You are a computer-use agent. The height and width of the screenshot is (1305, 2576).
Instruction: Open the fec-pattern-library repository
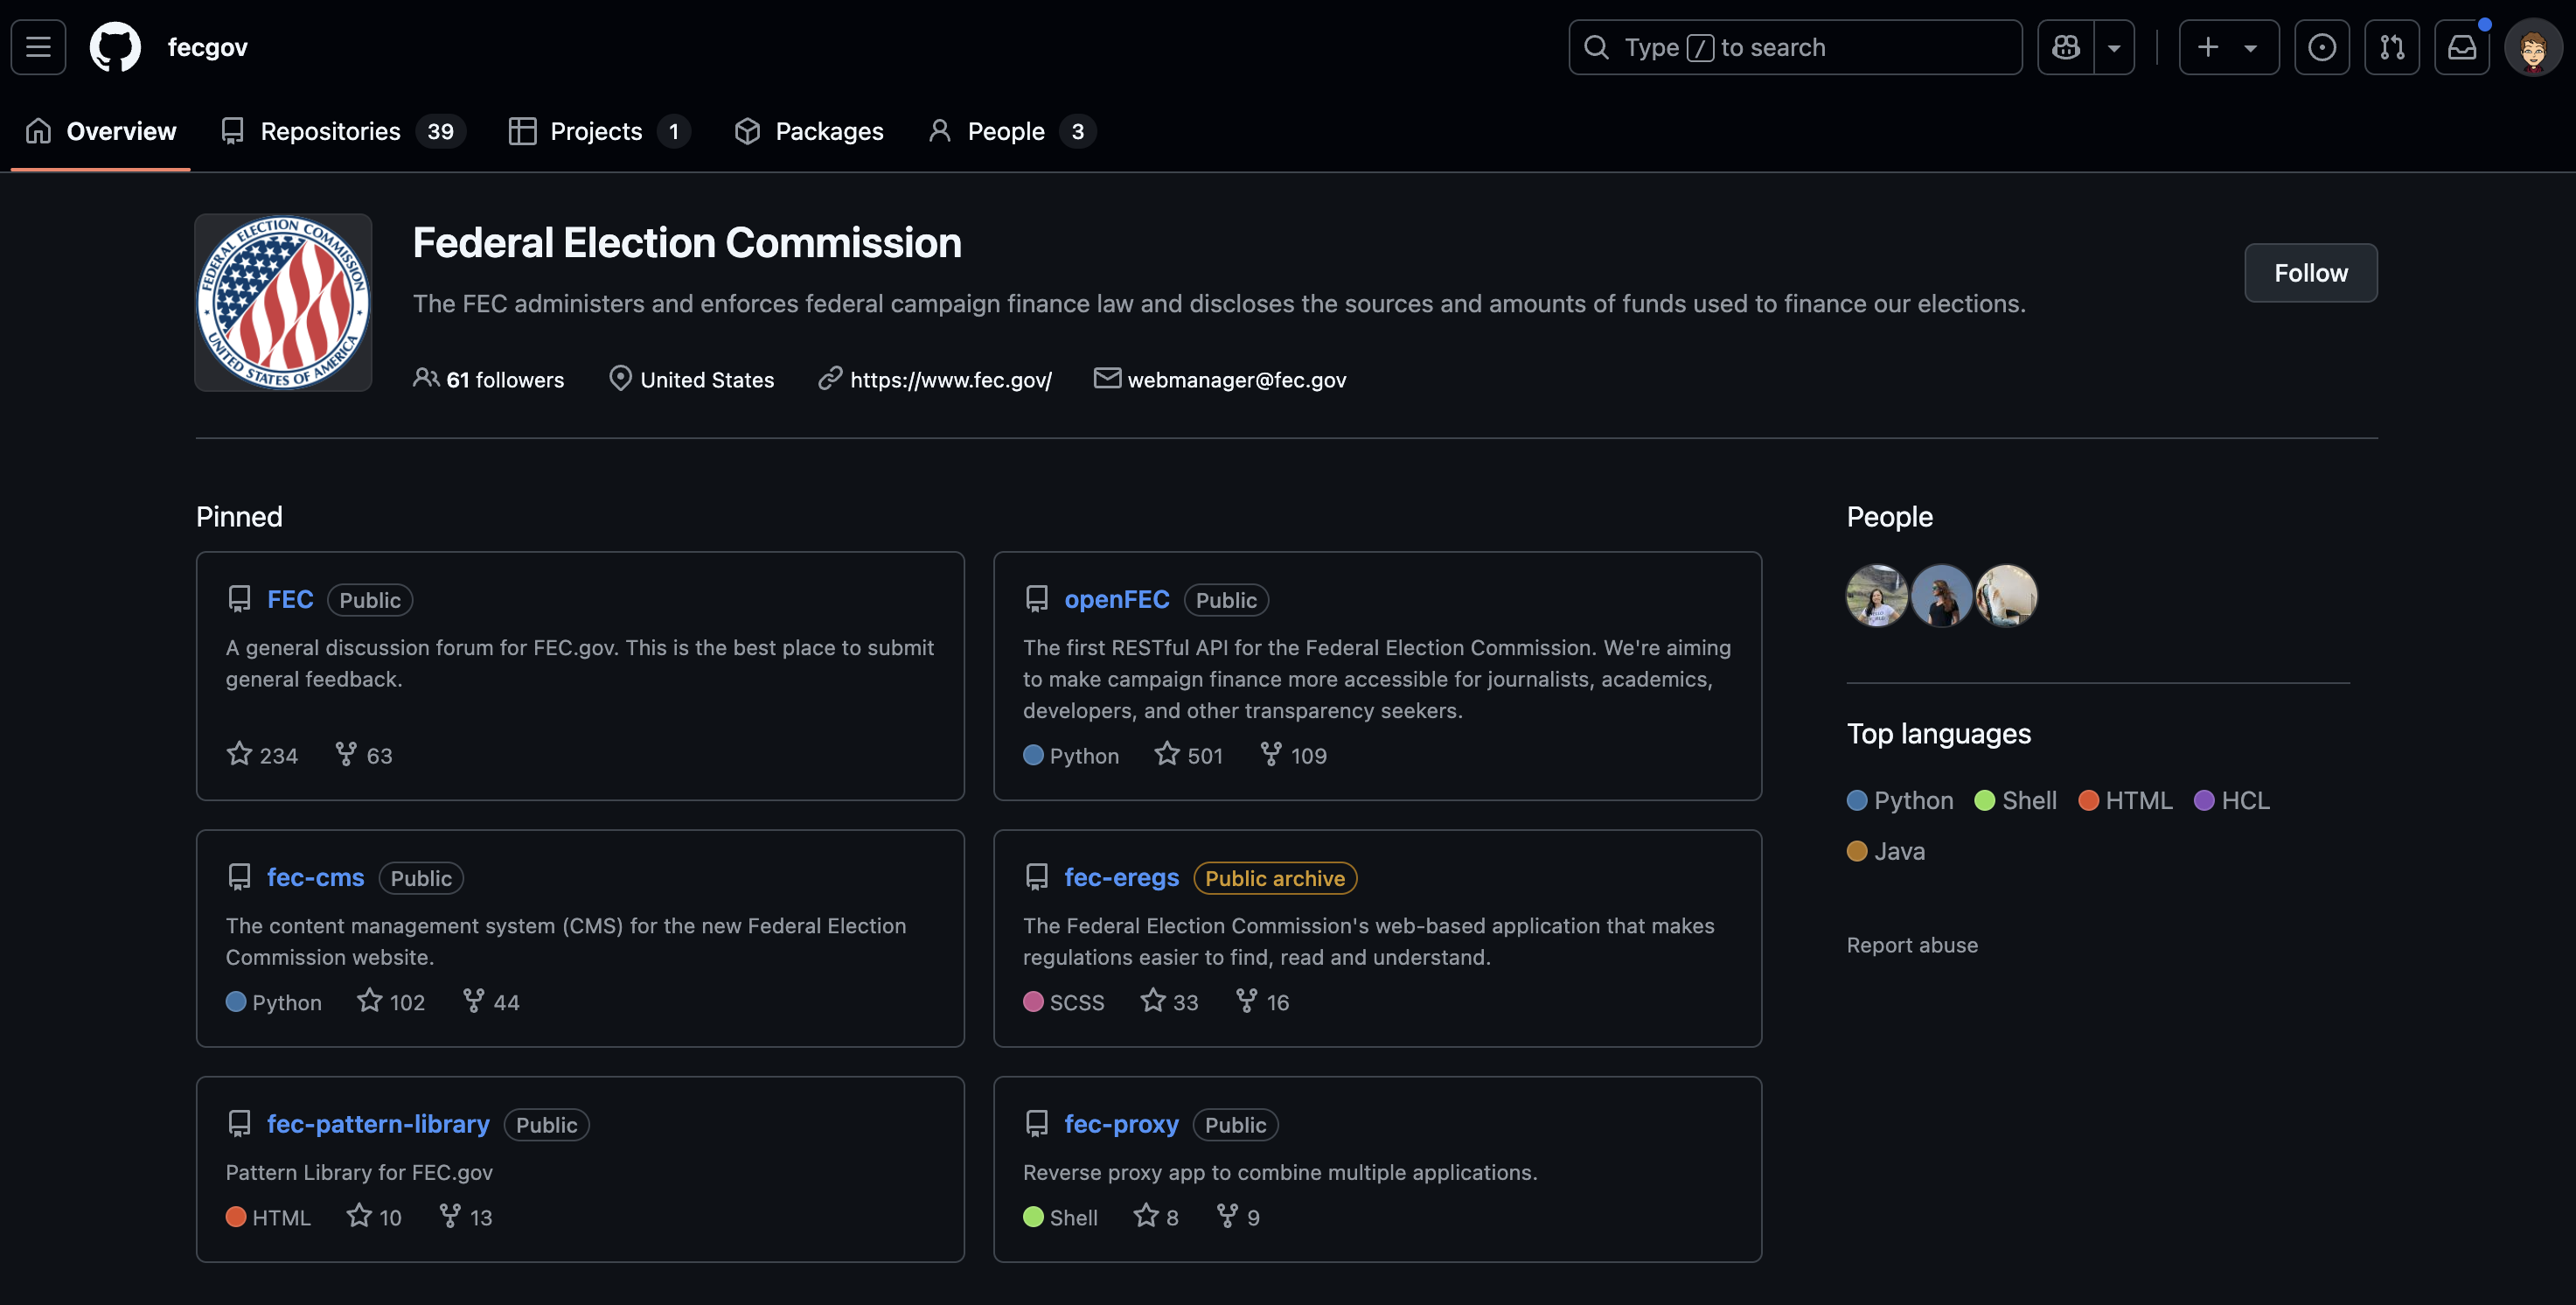pyautogui.click(x=378, y=1124)
